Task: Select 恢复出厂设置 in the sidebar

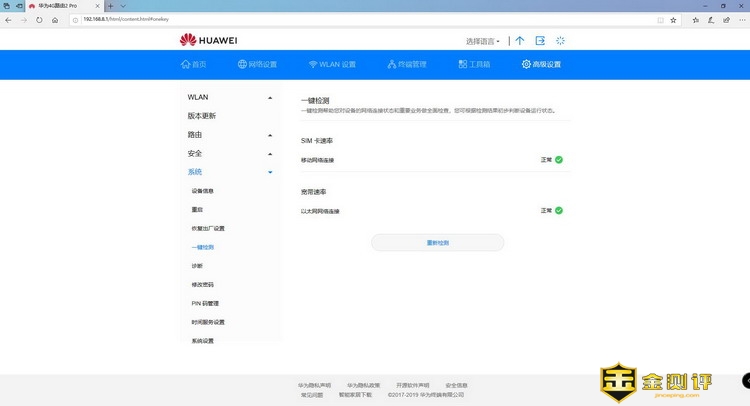Action: (x=208, y=228)
